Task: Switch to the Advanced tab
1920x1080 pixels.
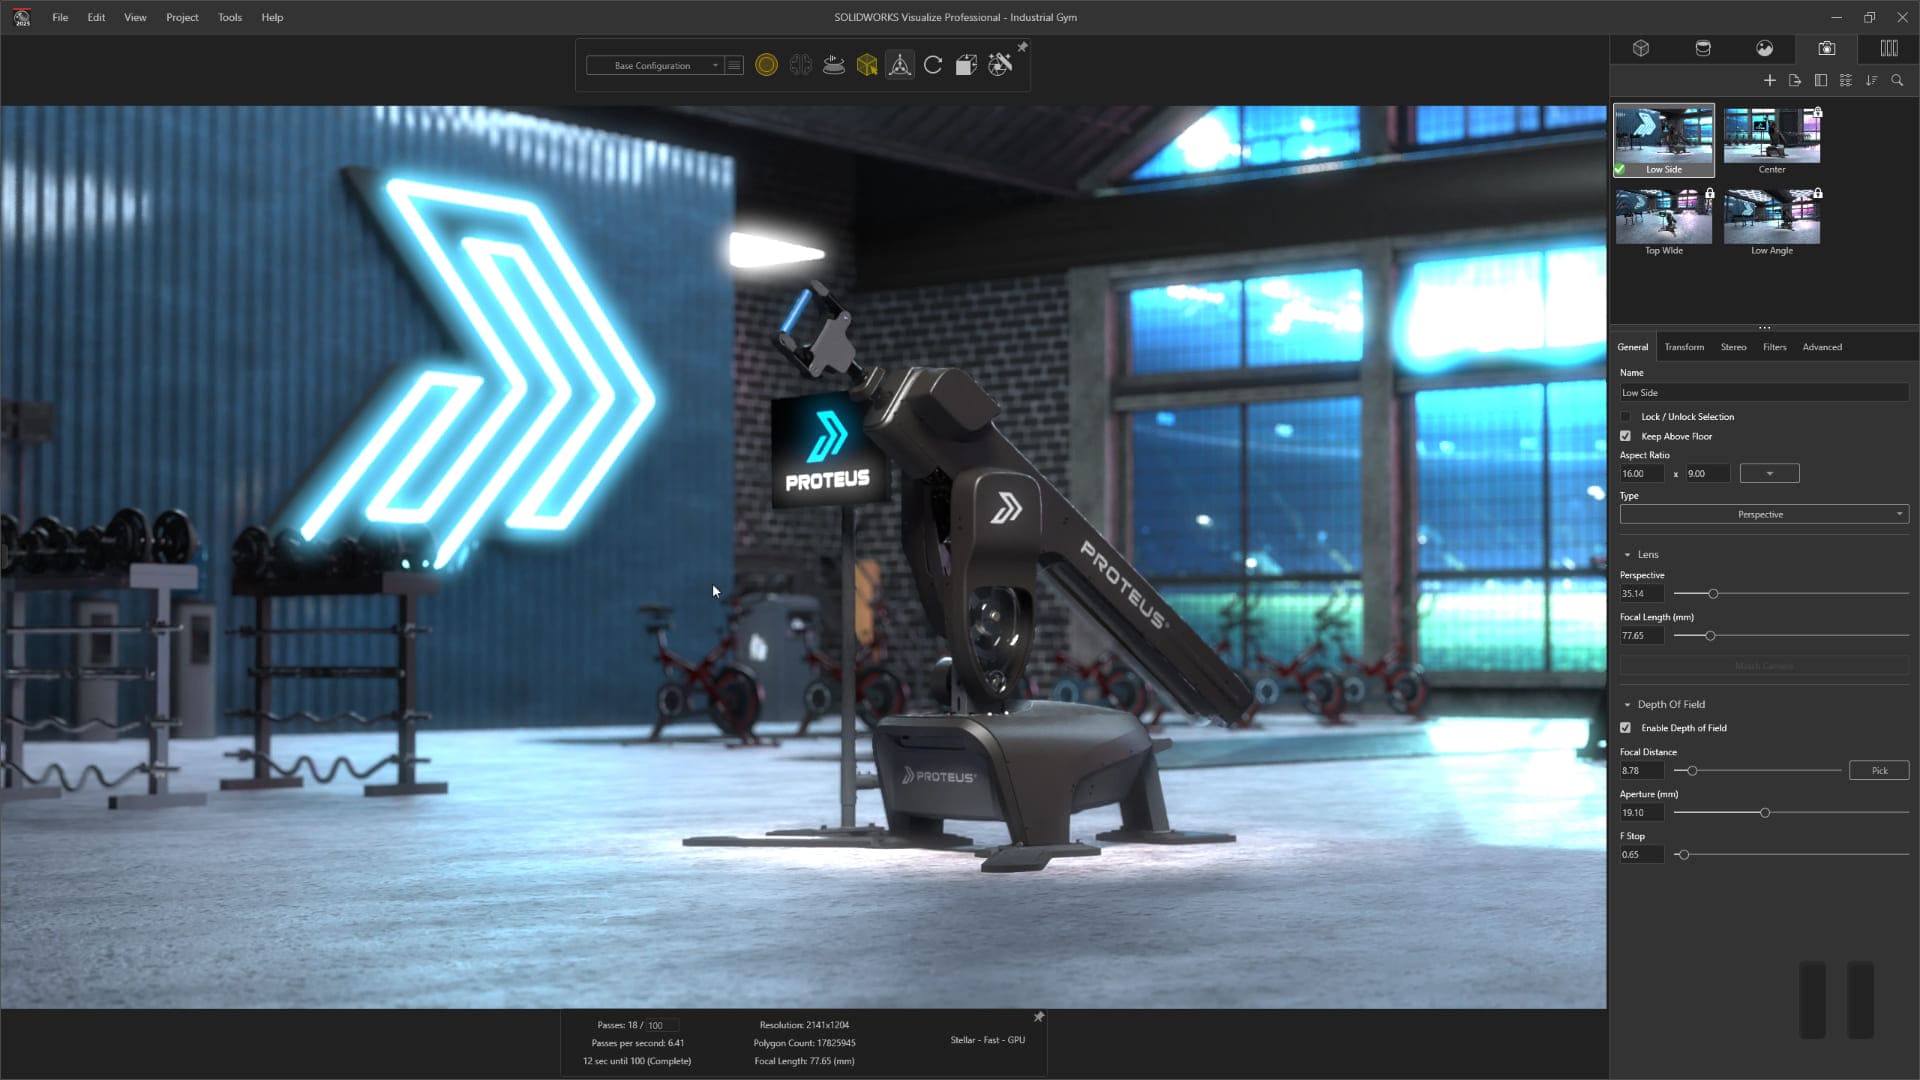Action: (1822, 347)
